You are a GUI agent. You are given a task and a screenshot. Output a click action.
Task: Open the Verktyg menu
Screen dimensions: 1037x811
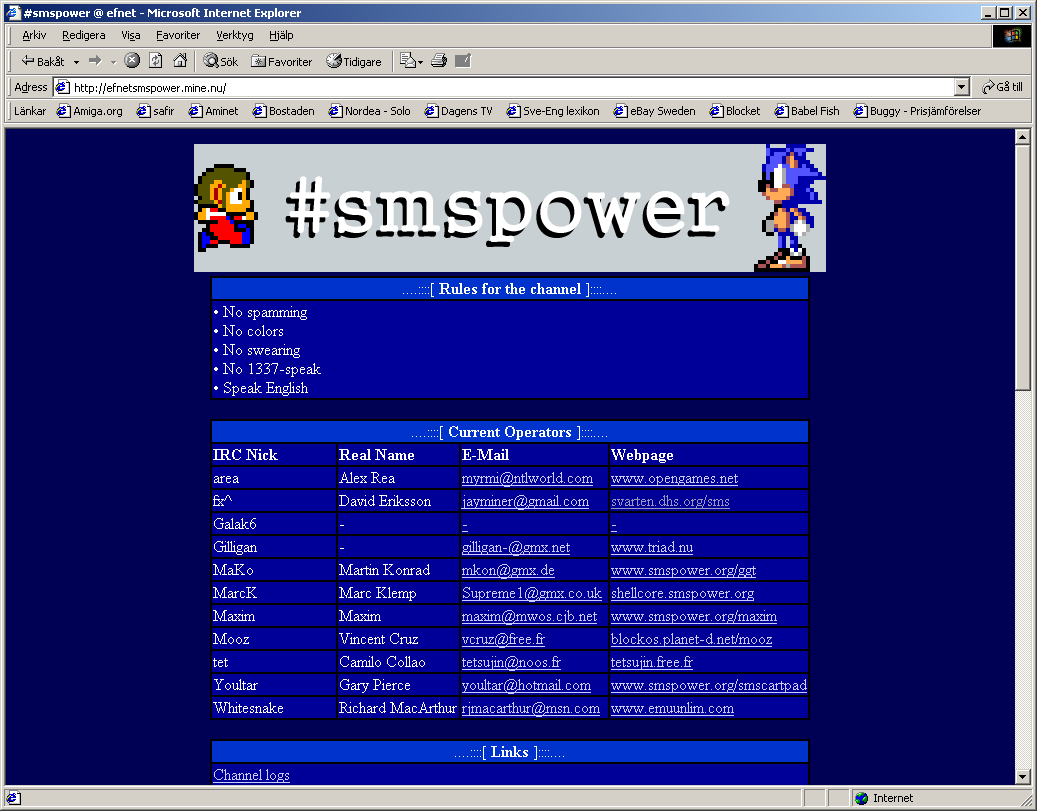(235, 35)
